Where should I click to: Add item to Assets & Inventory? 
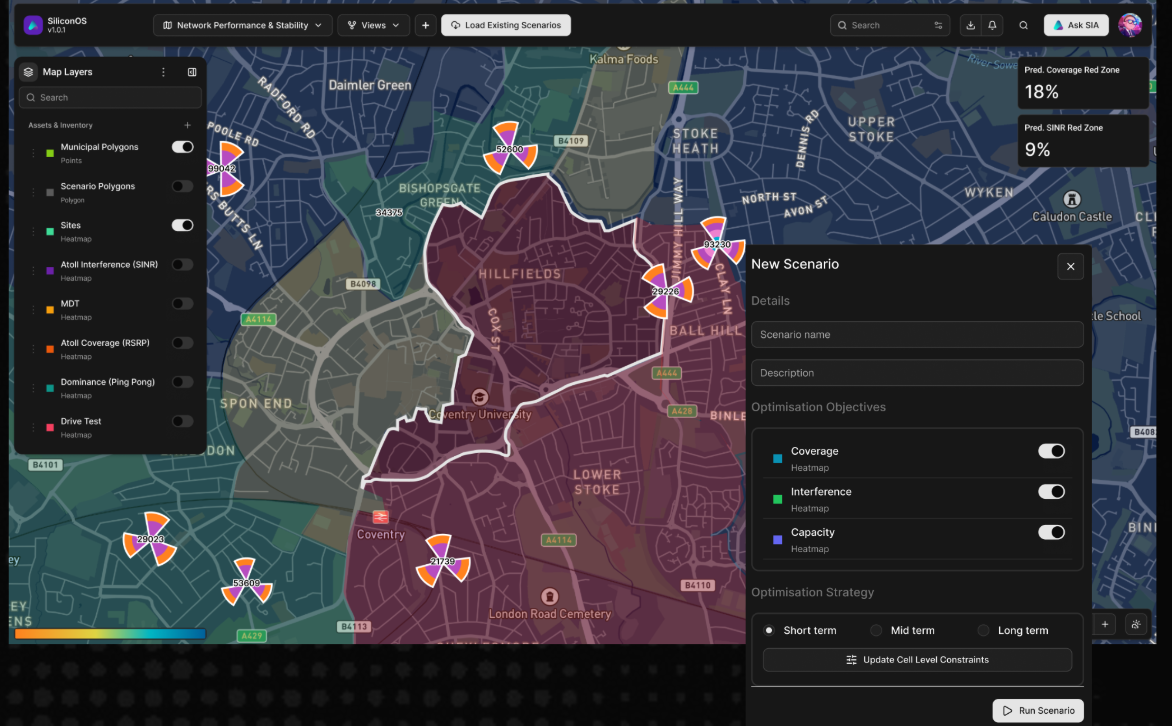[188, 125]
